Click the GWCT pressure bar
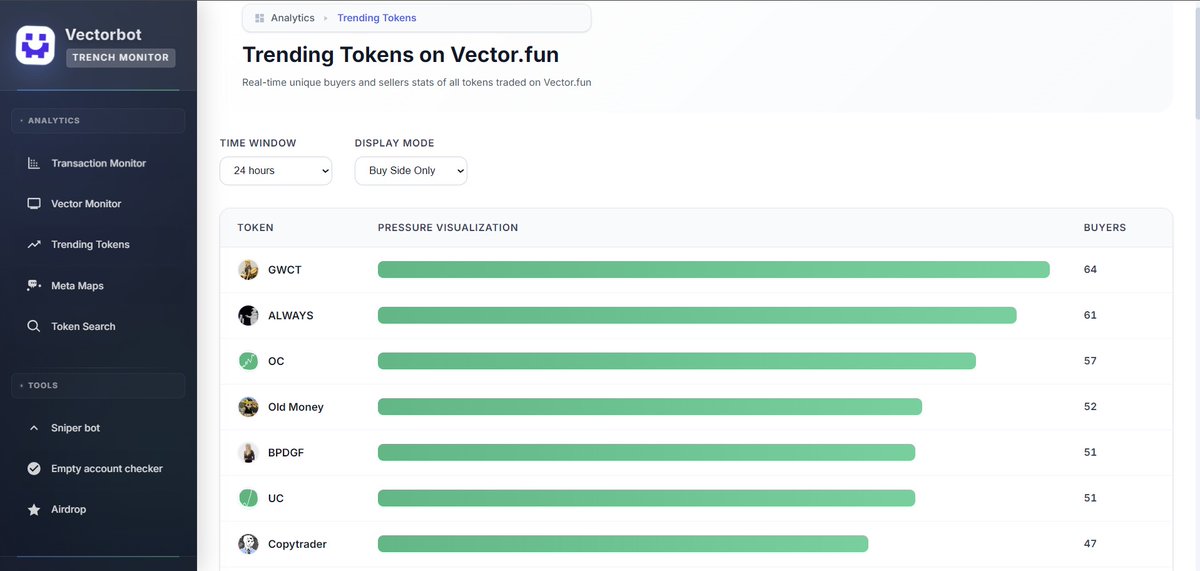This screenshot has height=571, width=1200. [x=713, y=270]
